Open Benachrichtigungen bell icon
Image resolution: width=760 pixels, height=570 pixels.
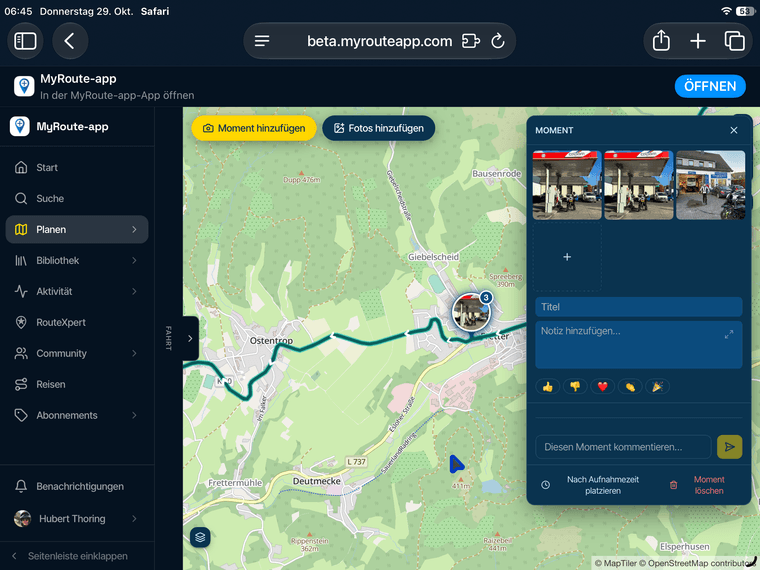pyautogui.click(x=21, y=486)
